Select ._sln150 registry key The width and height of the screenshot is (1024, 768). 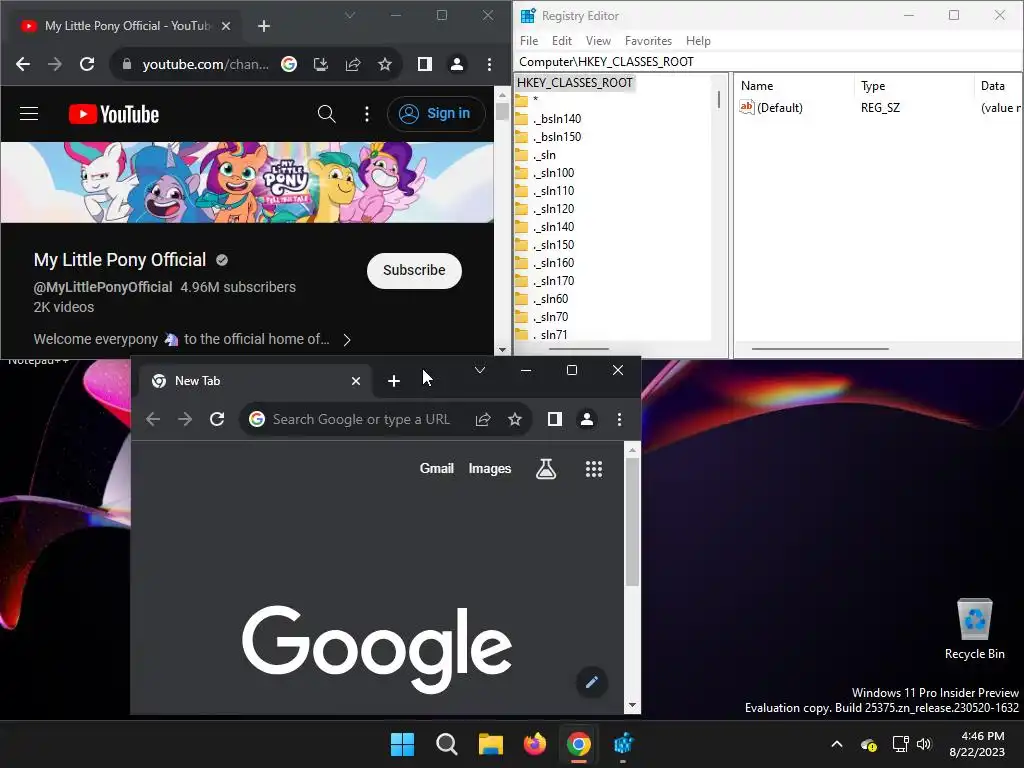click(x=554, y=244)
